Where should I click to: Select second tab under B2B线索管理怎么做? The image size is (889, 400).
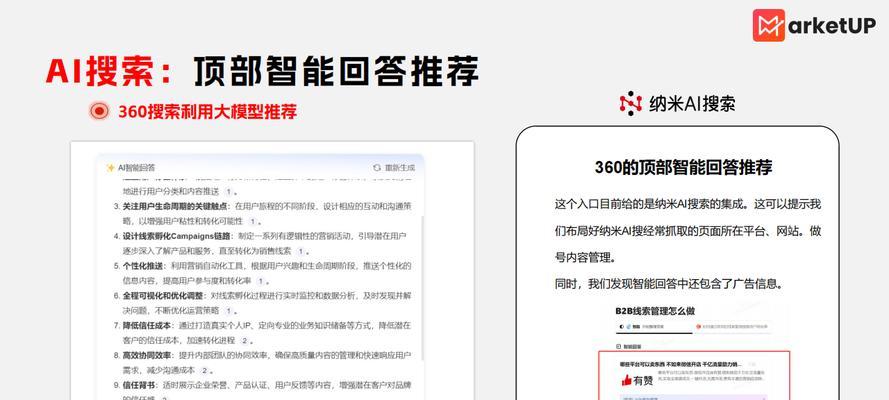coord(734,327)
